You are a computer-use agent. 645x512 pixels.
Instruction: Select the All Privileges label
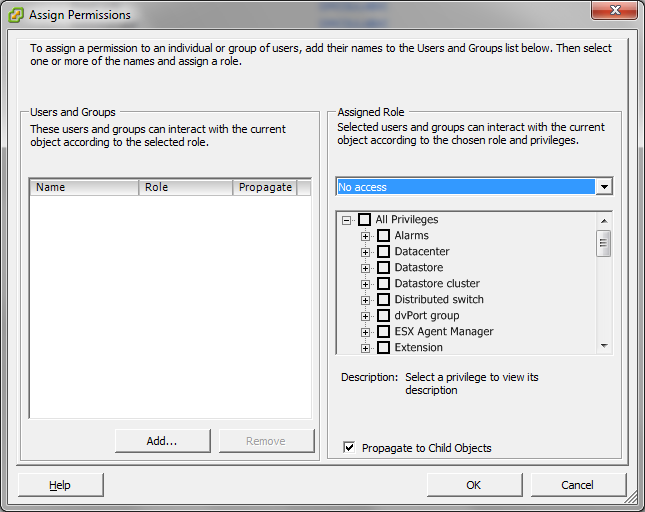click(406, 220)
